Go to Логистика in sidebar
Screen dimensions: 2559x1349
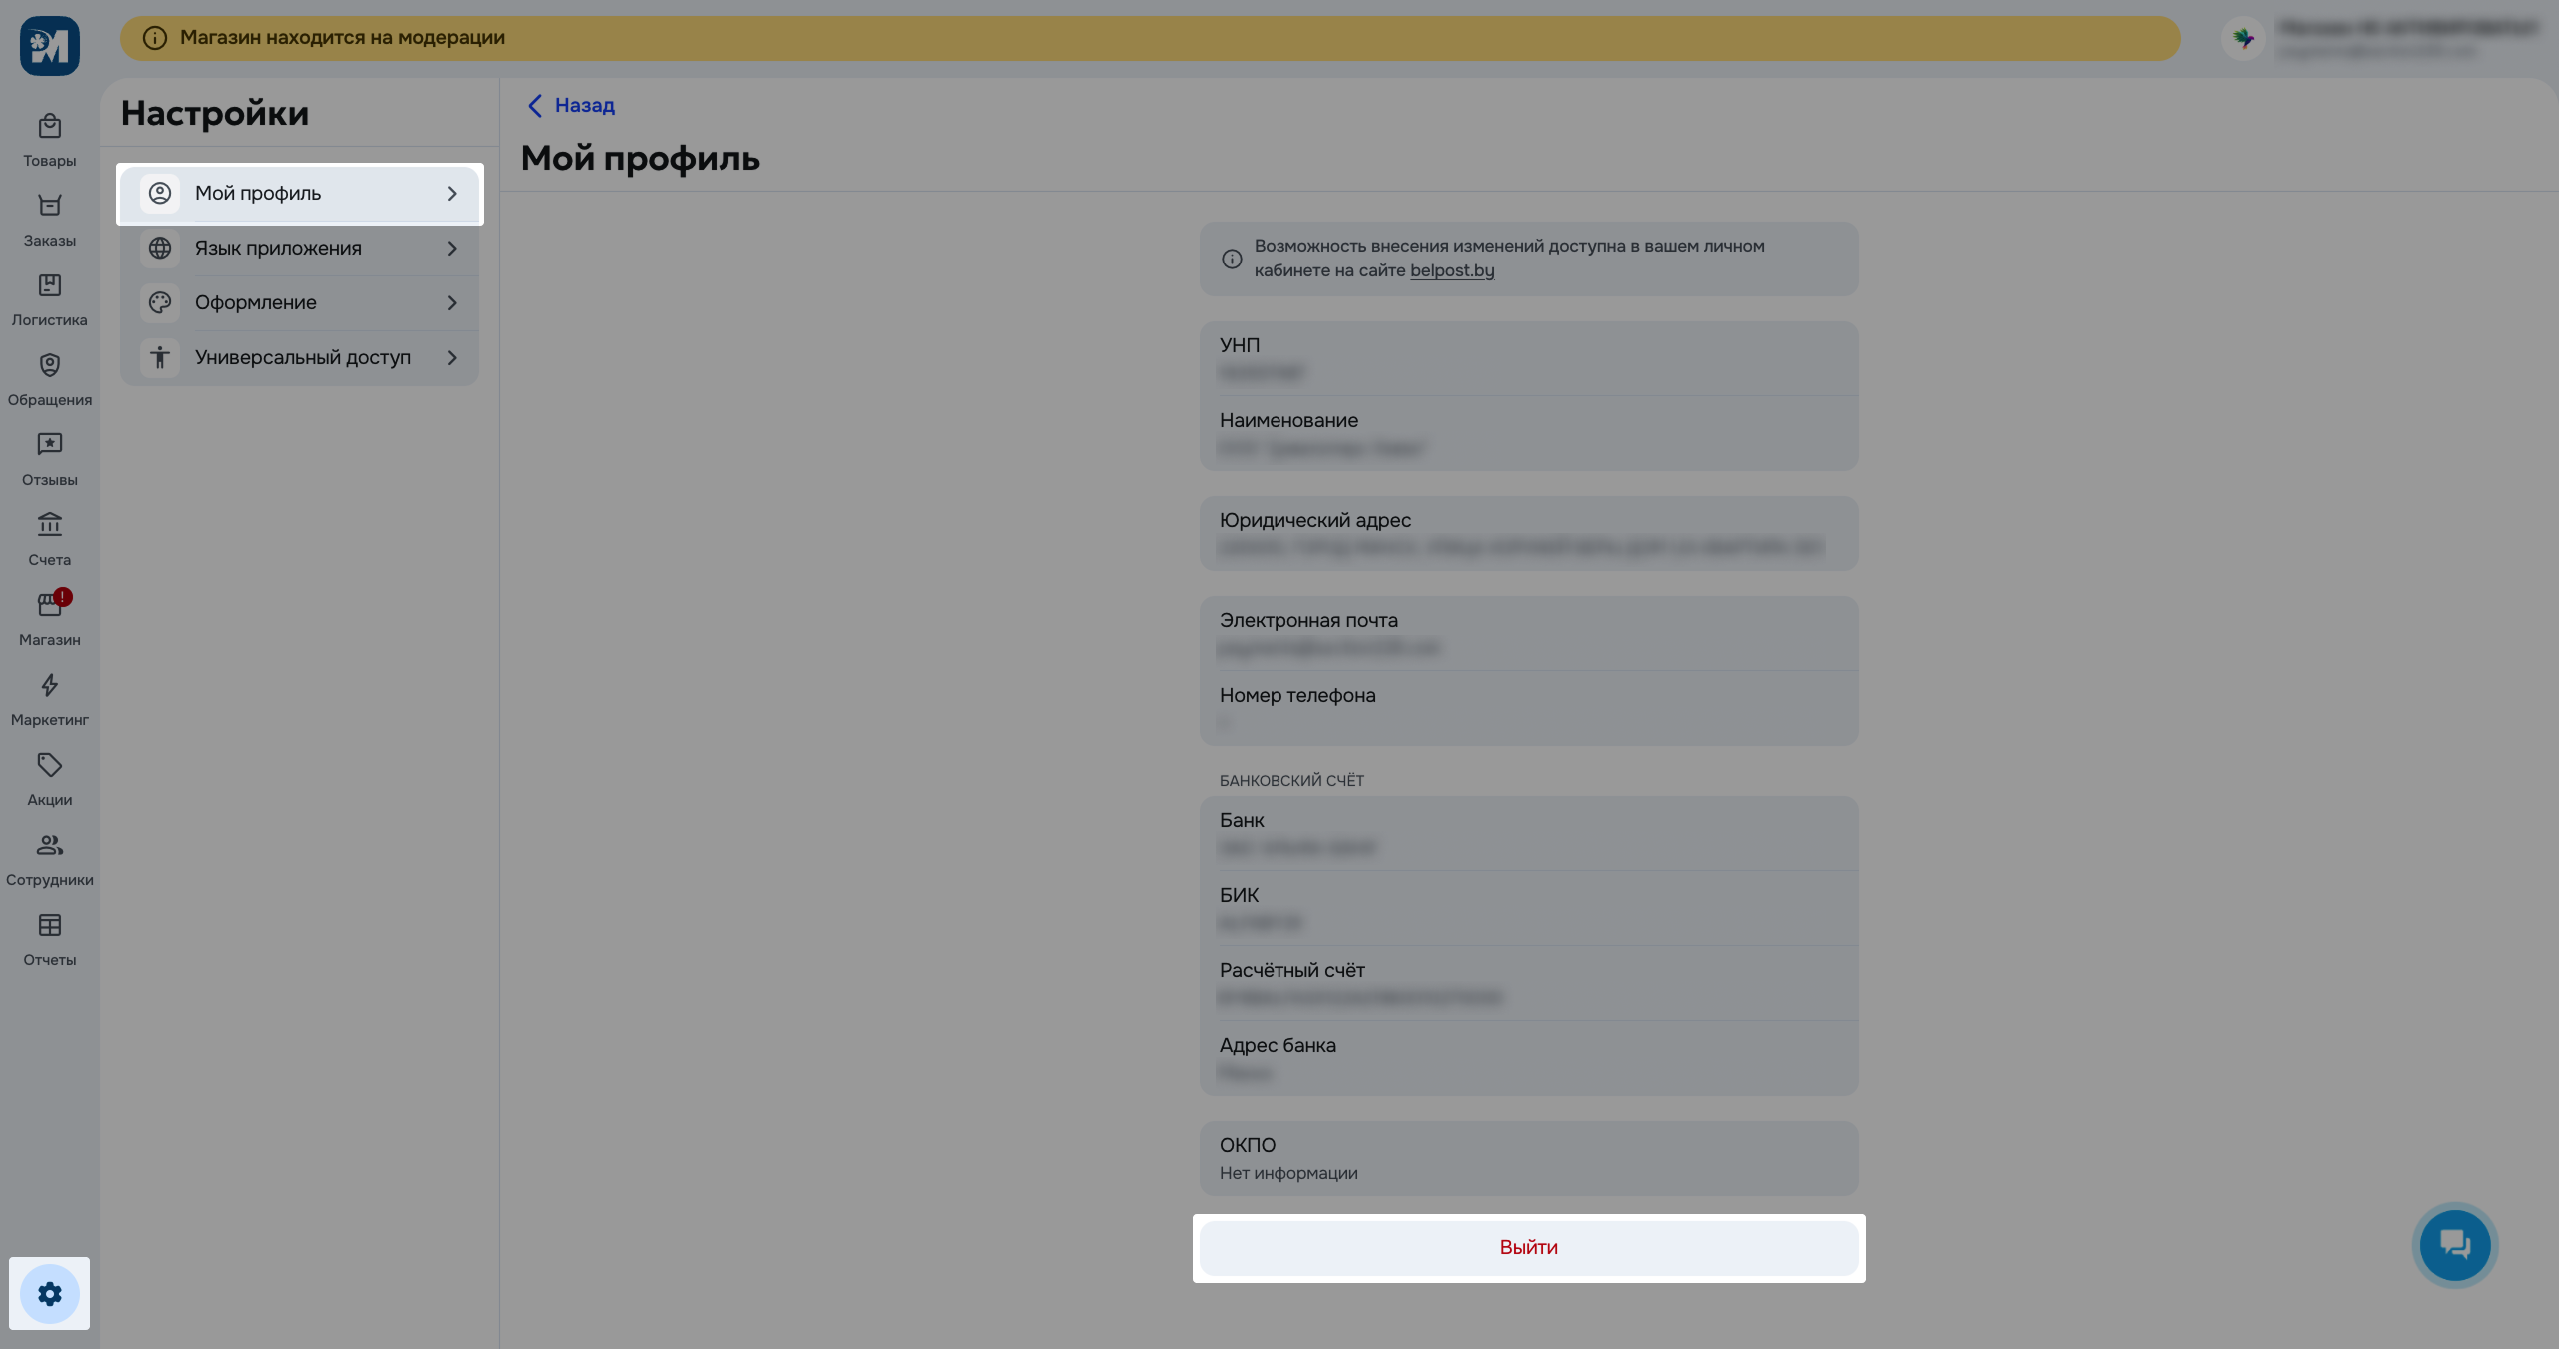(49, 286)
